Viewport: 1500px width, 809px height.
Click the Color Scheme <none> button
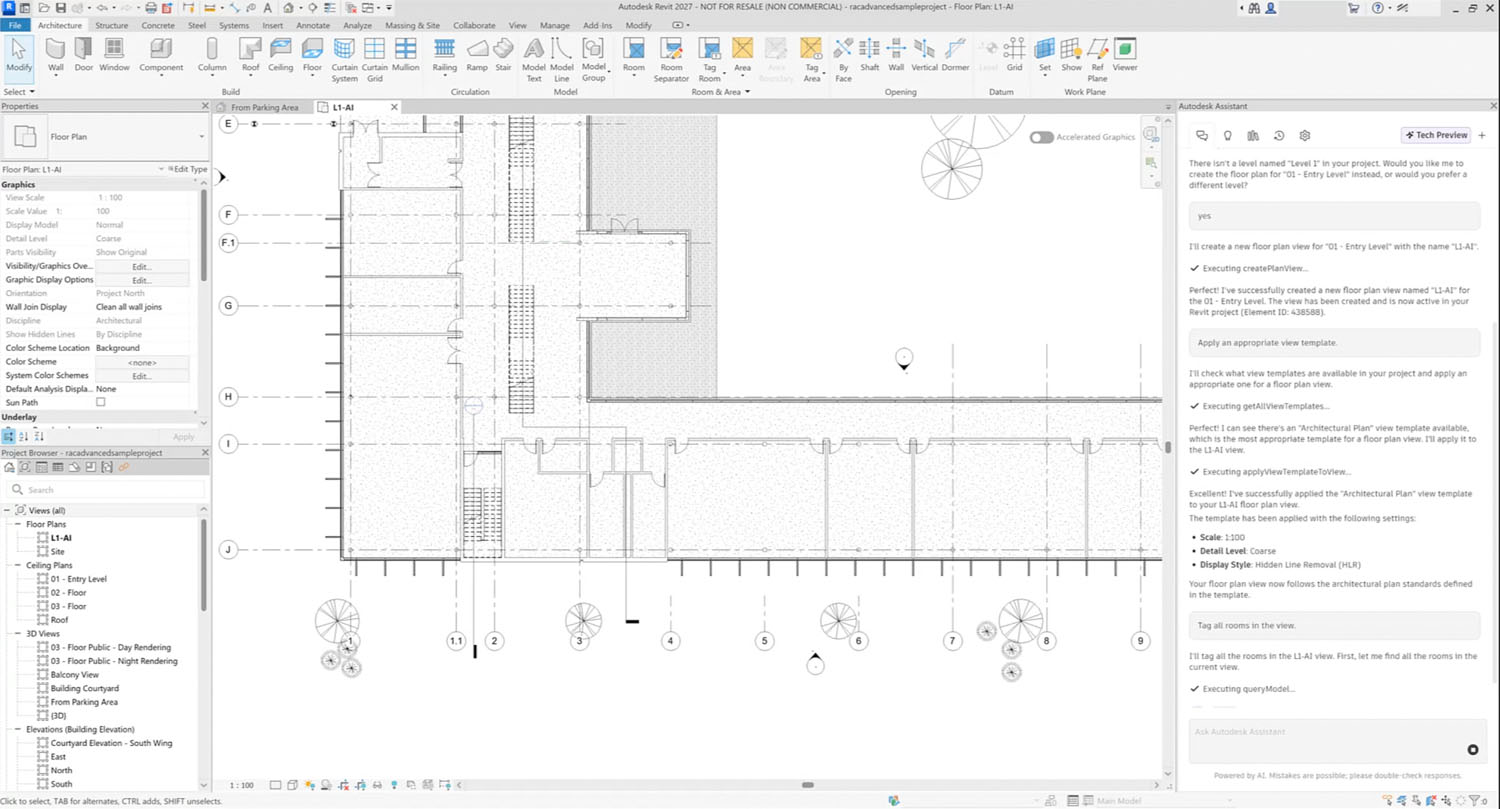point(142,362)
